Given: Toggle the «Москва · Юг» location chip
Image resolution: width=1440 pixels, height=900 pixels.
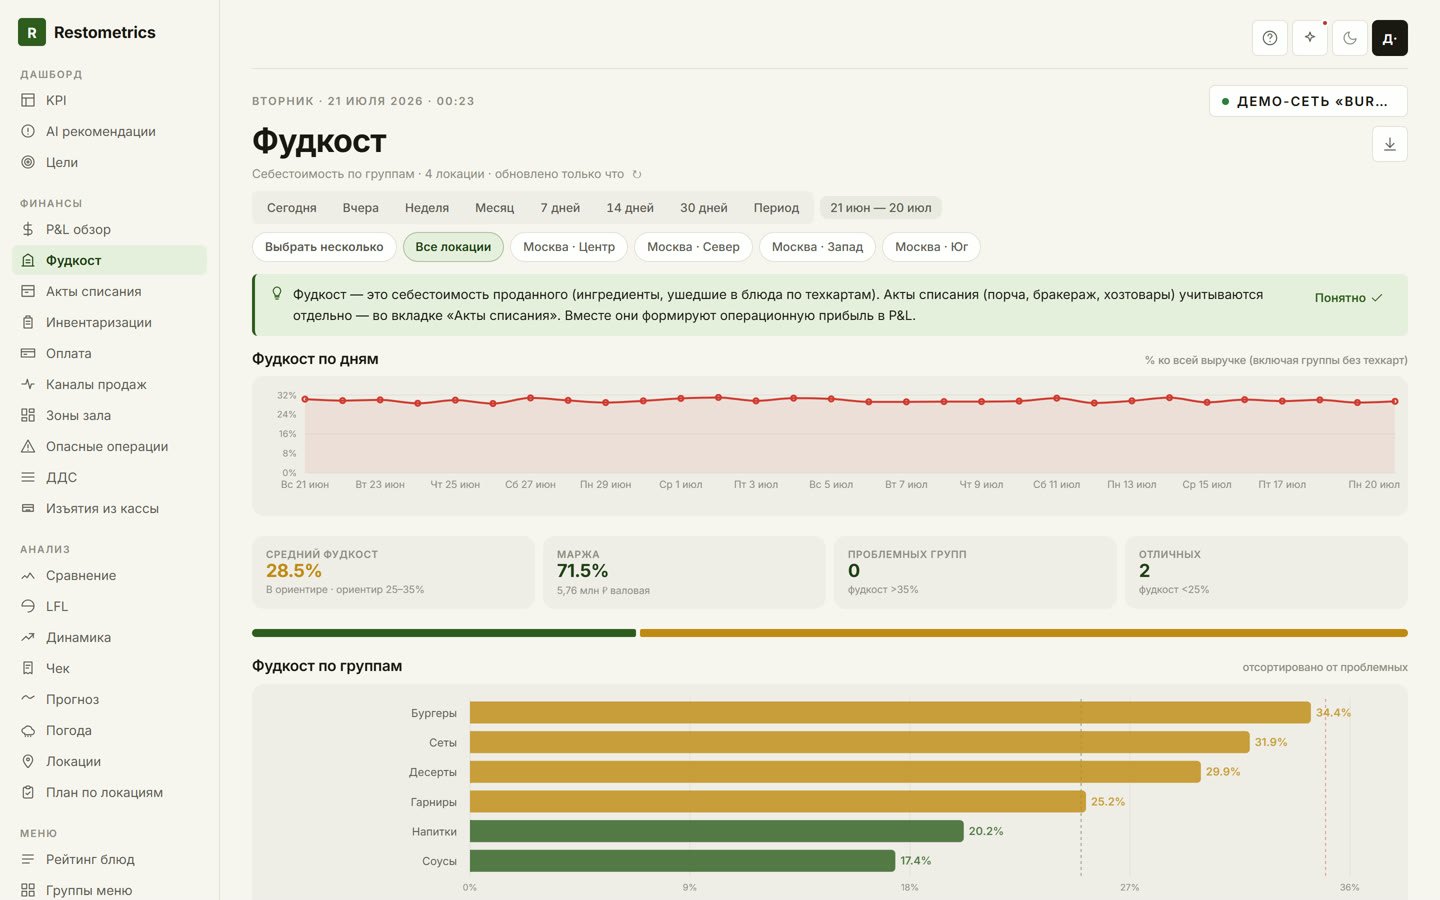Looking at the screenshot, I should 931,247.
